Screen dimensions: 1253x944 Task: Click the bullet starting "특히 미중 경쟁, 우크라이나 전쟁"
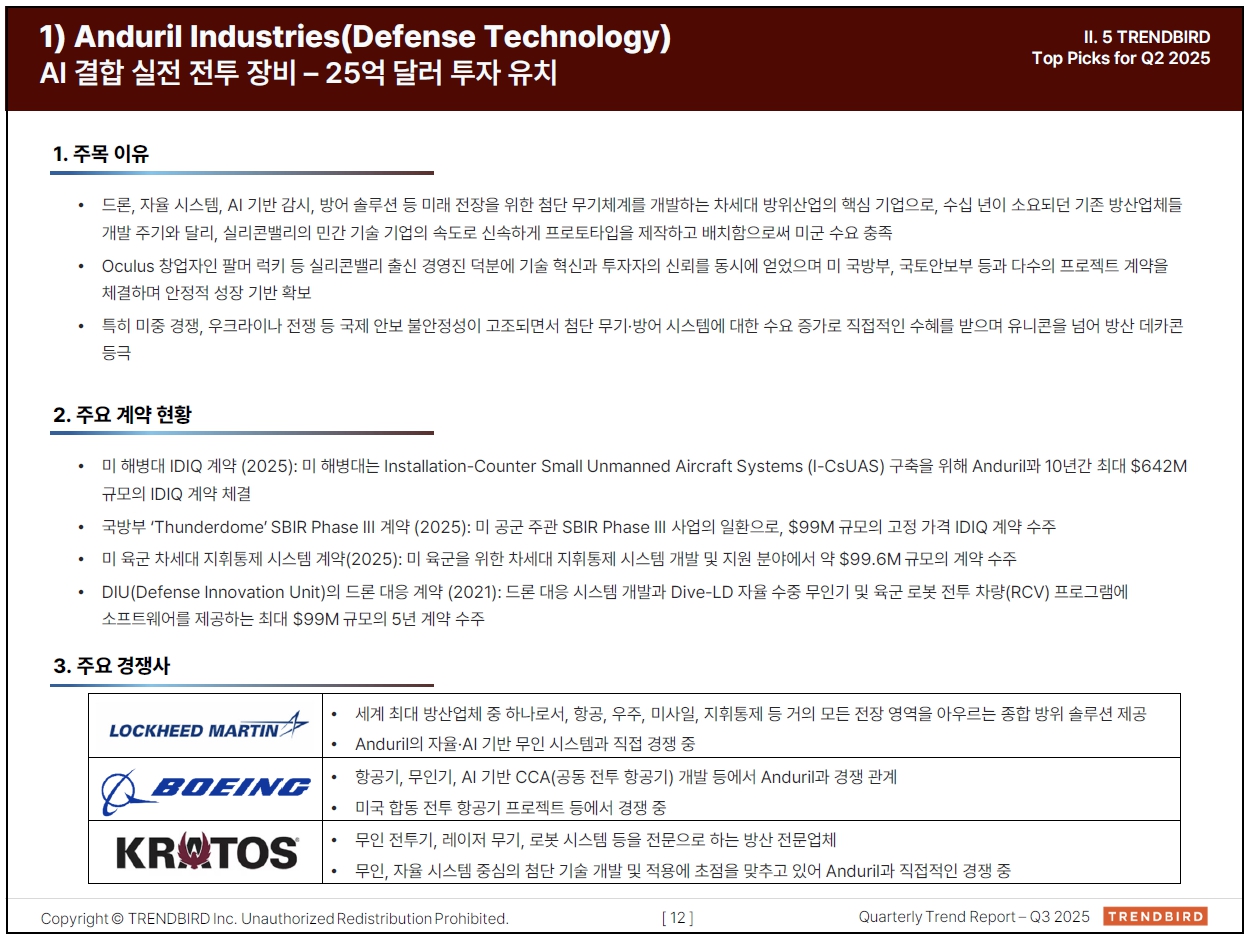(x=642, y=339)
